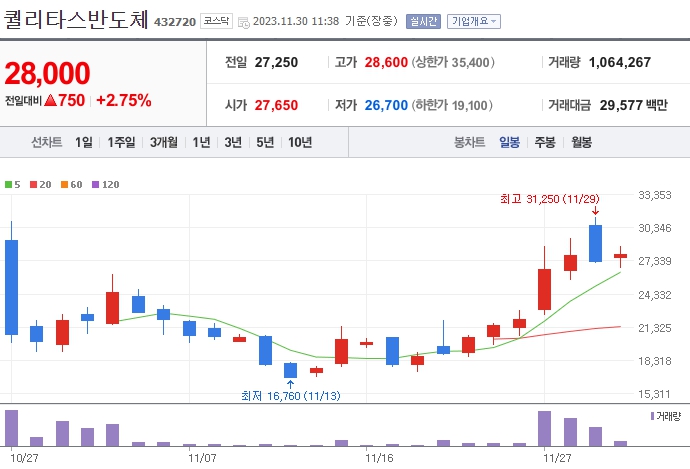Screen dimensions: 690x469
Task: Click the 33,353 price axis label
Action: click(x=655, y=195)
